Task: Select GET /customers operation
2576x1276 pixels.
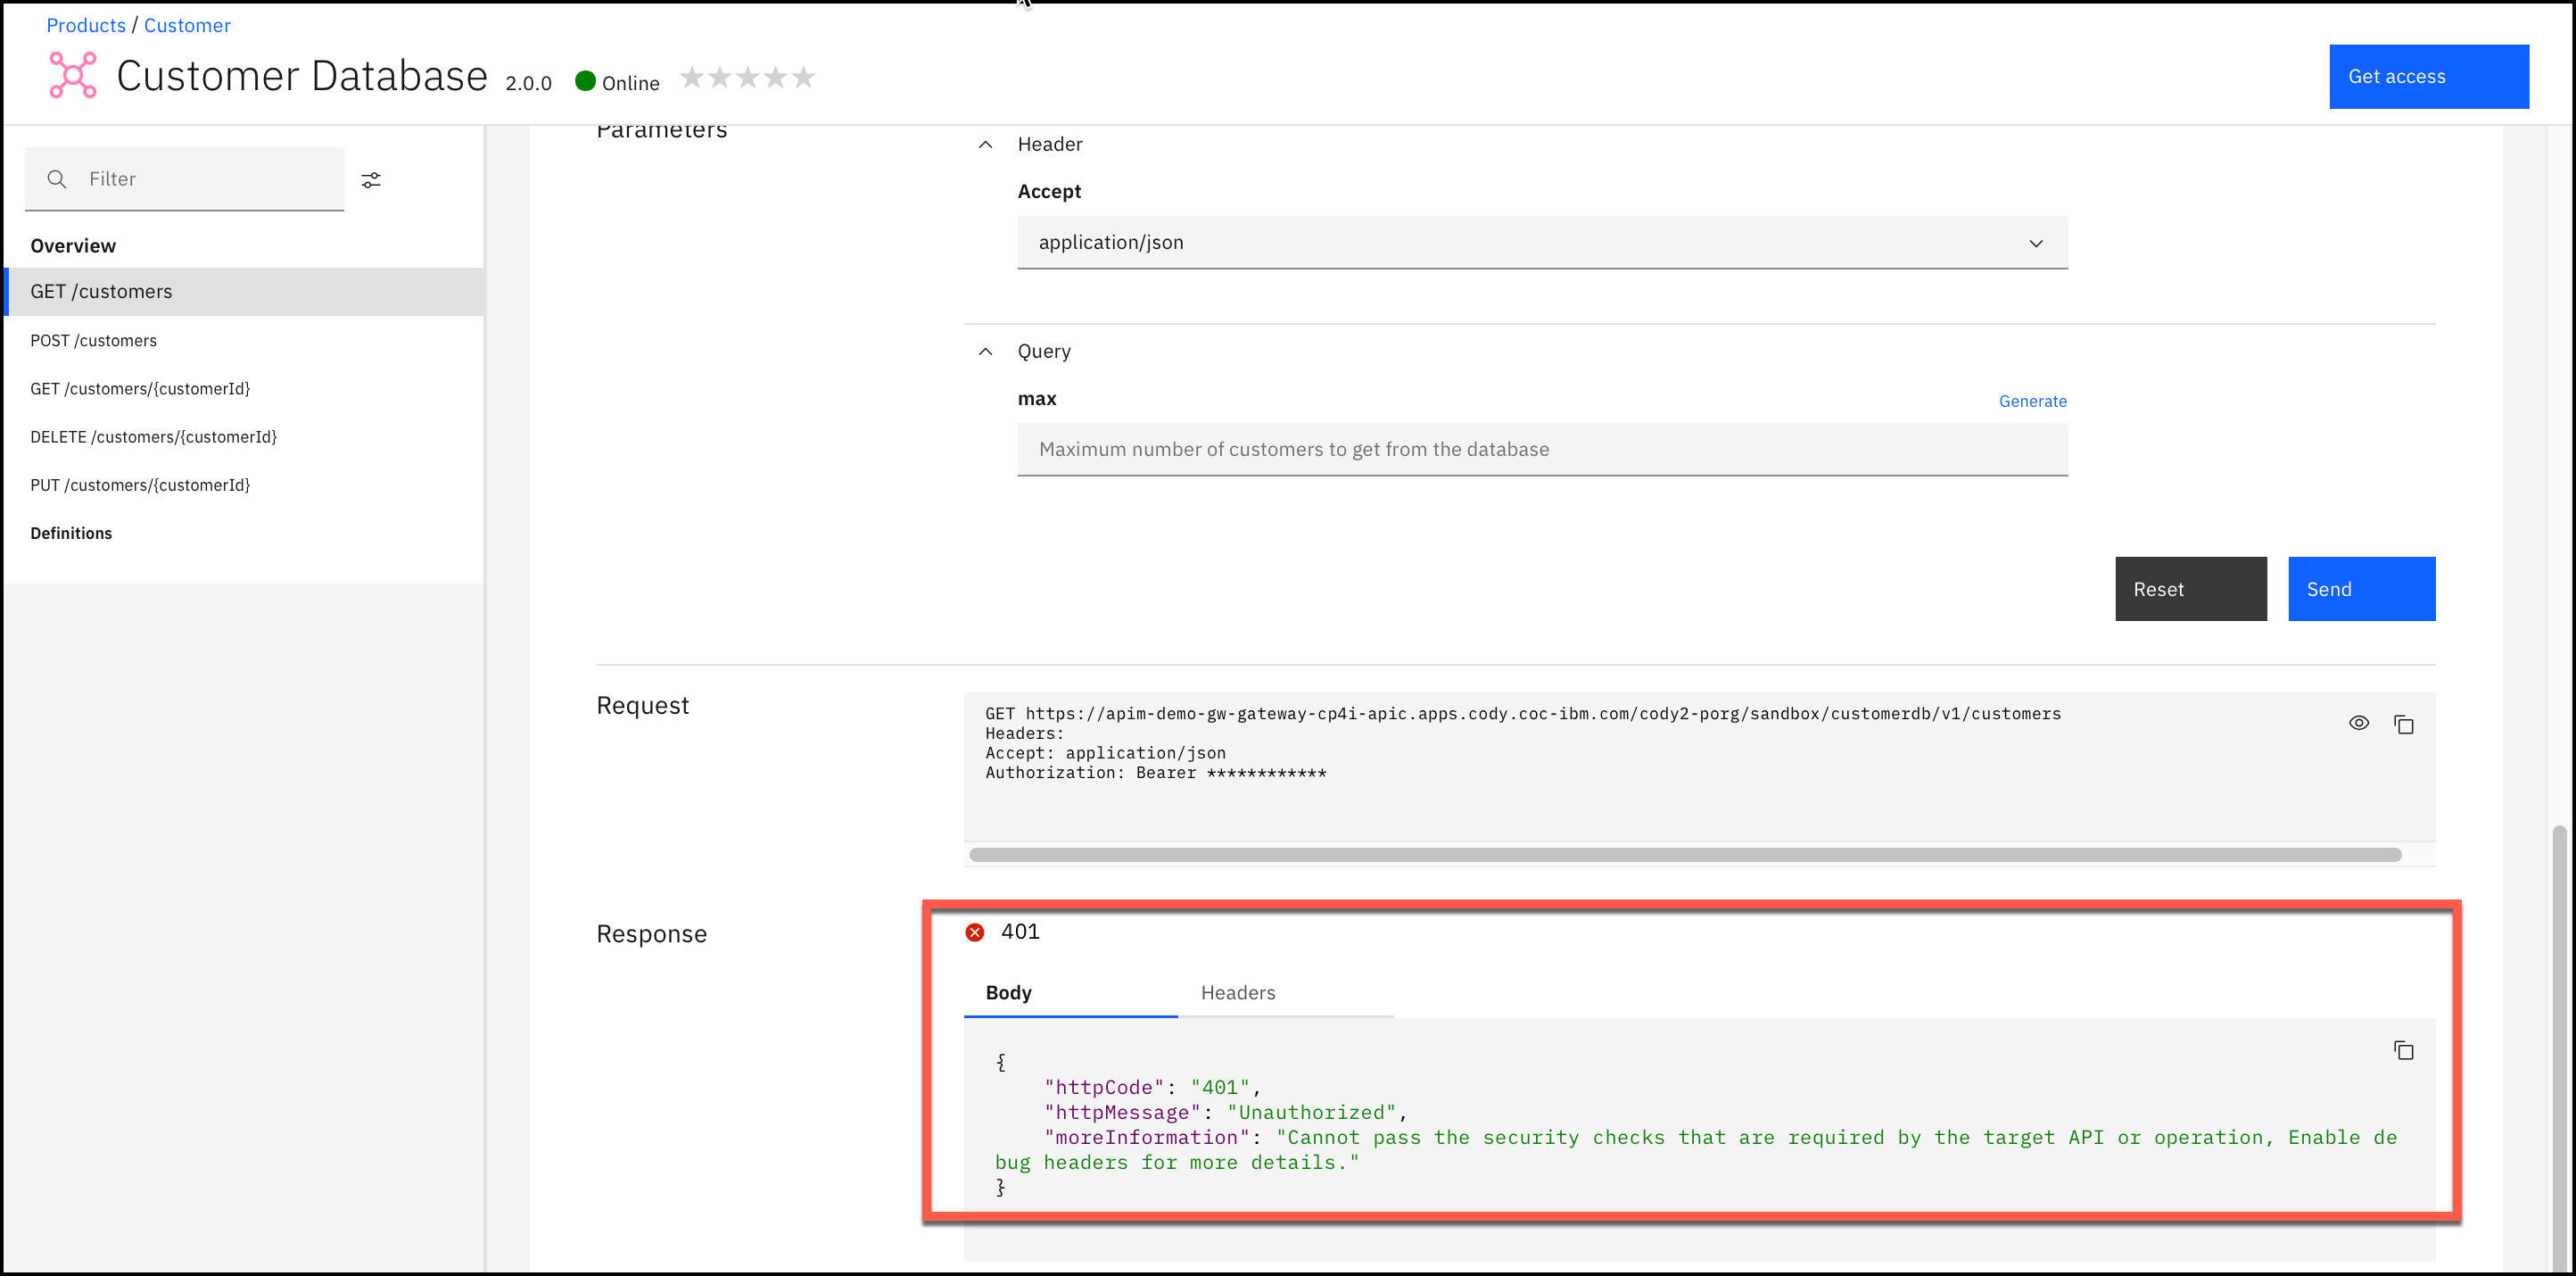Action: click(245, 291)
